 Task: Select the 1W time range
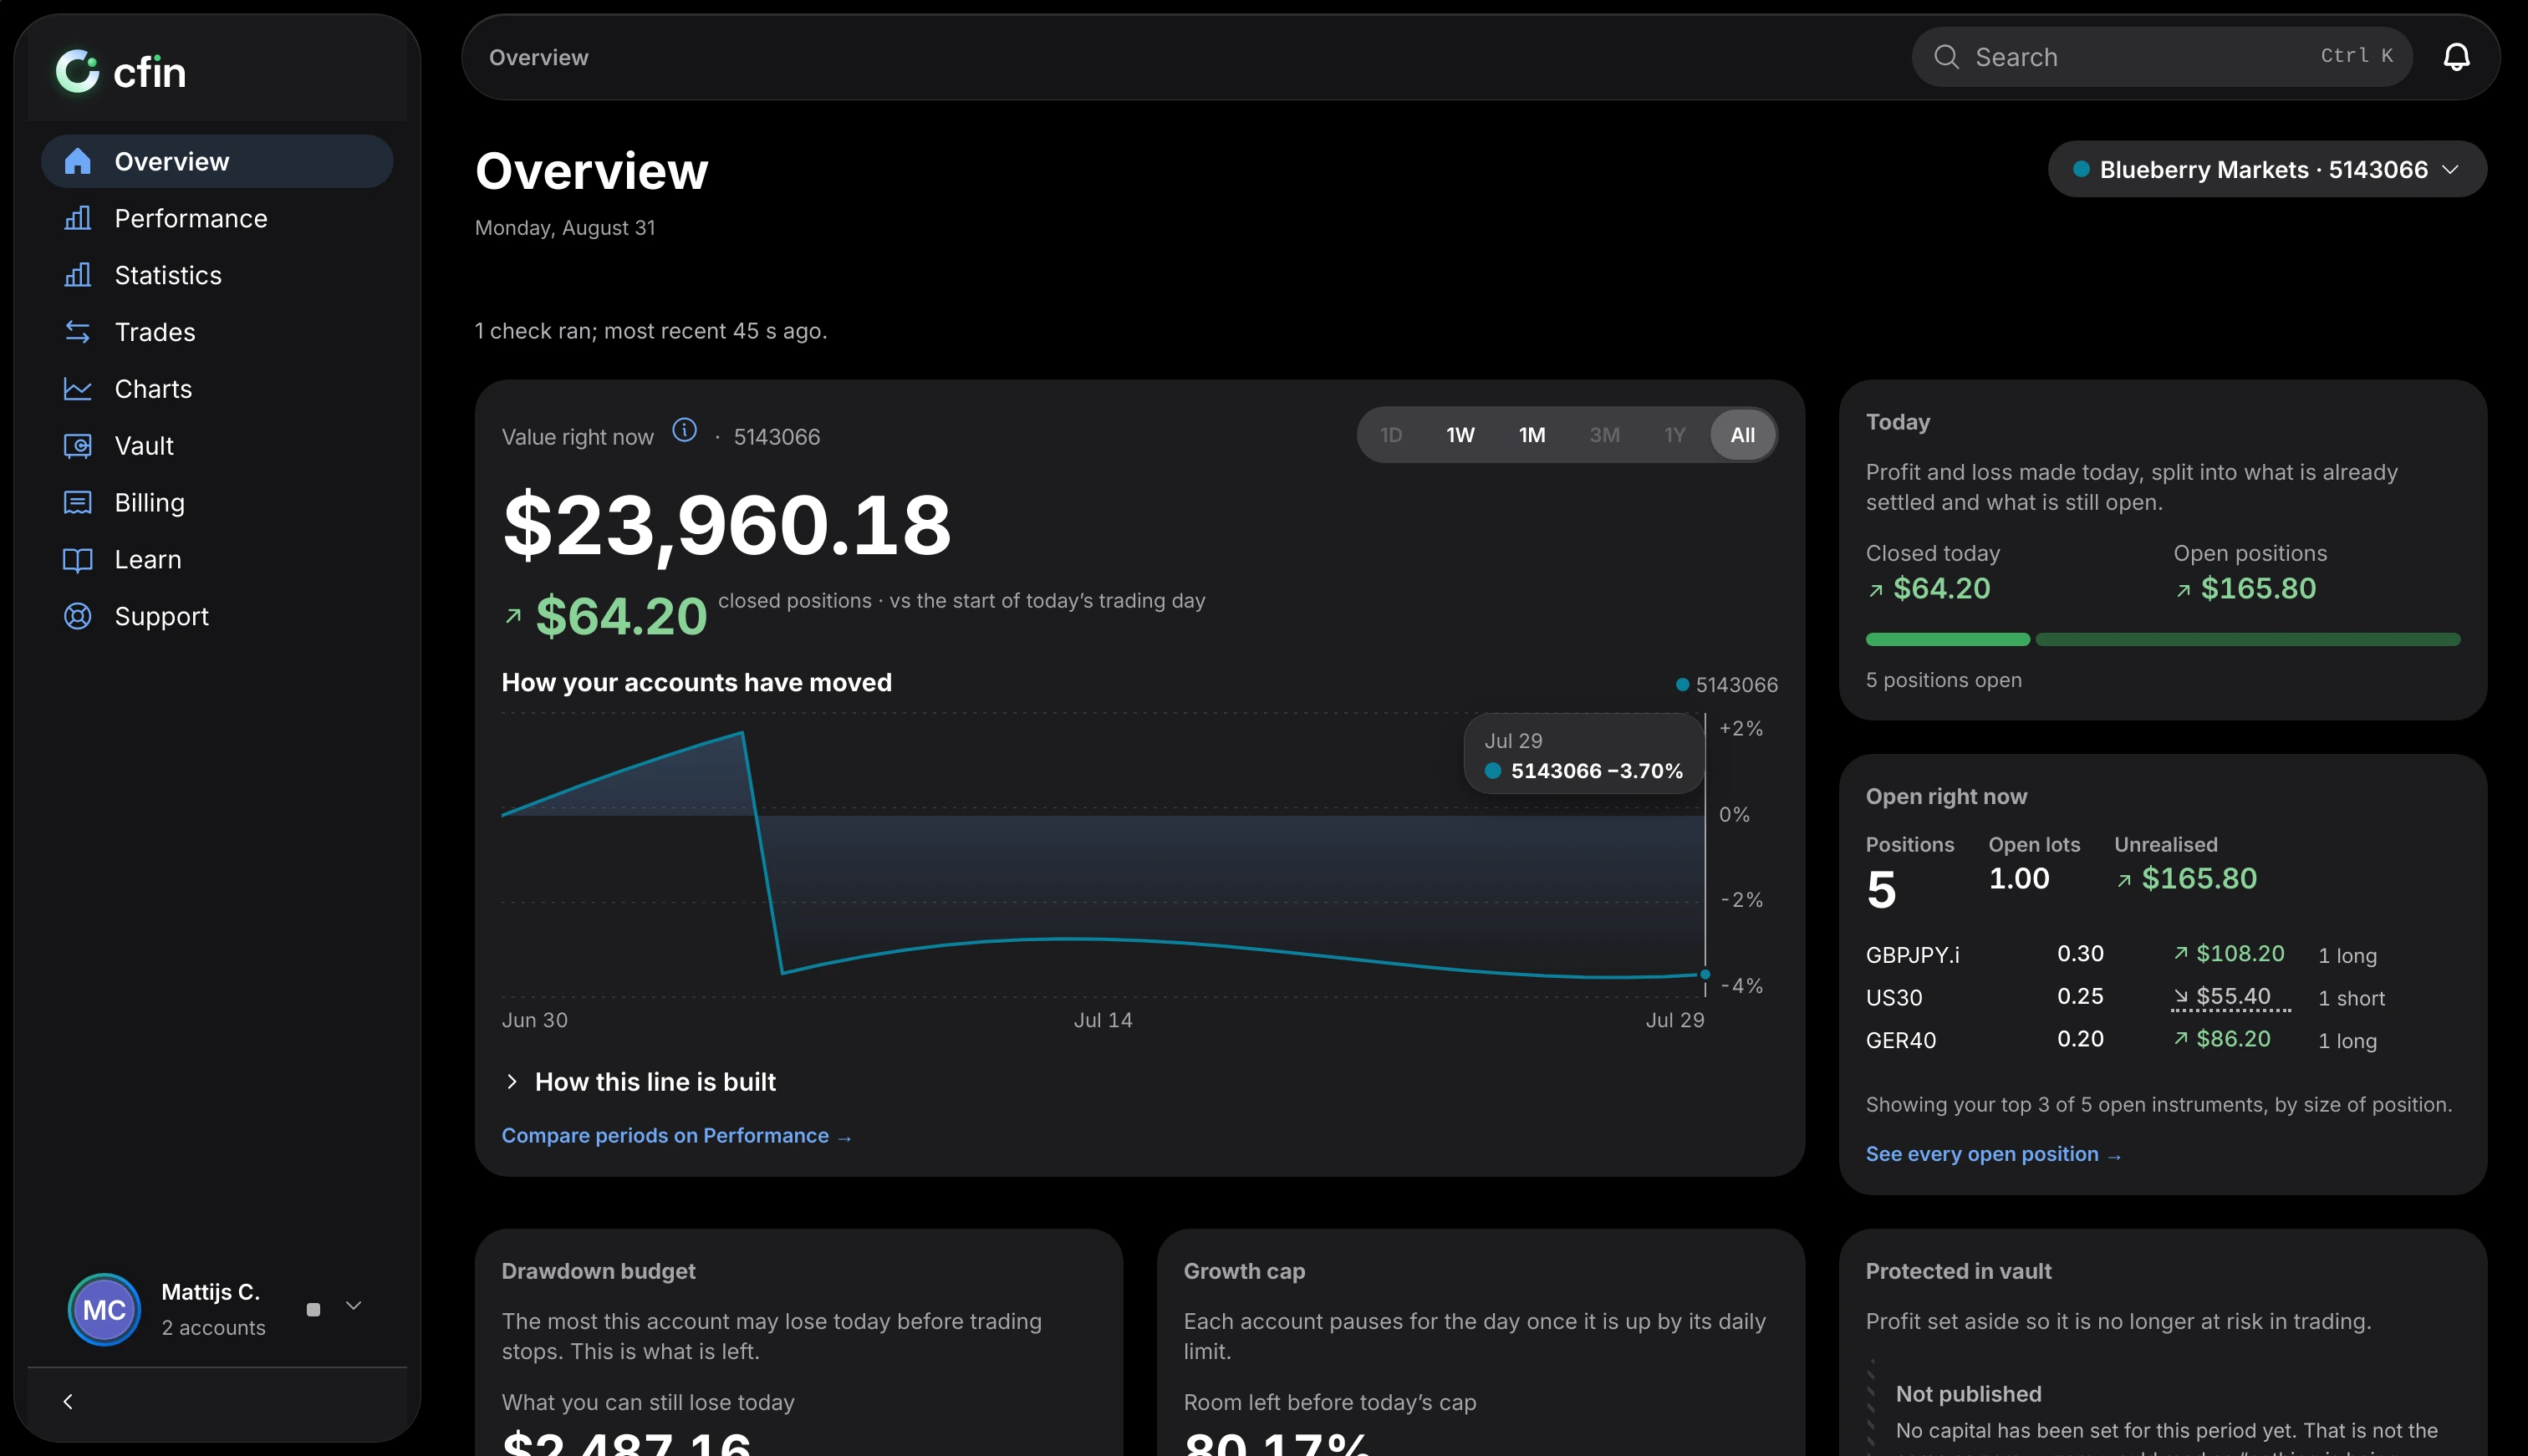tap(1460, 435)
